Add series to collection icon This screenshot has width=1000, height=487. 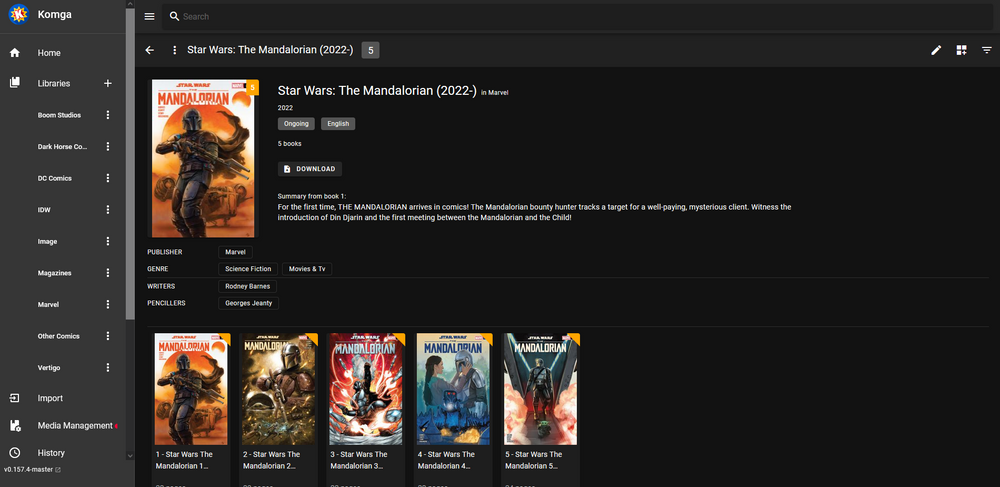[961, 50]
